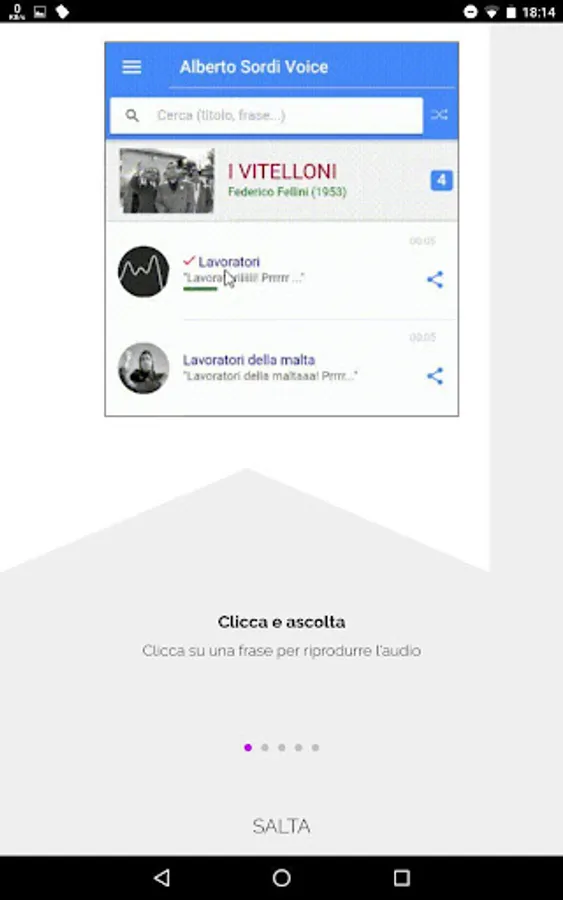Tap the Android back navigation button
Image resolution: width=563 pixels, height=900 pixels.
click(x=162, y=877)
